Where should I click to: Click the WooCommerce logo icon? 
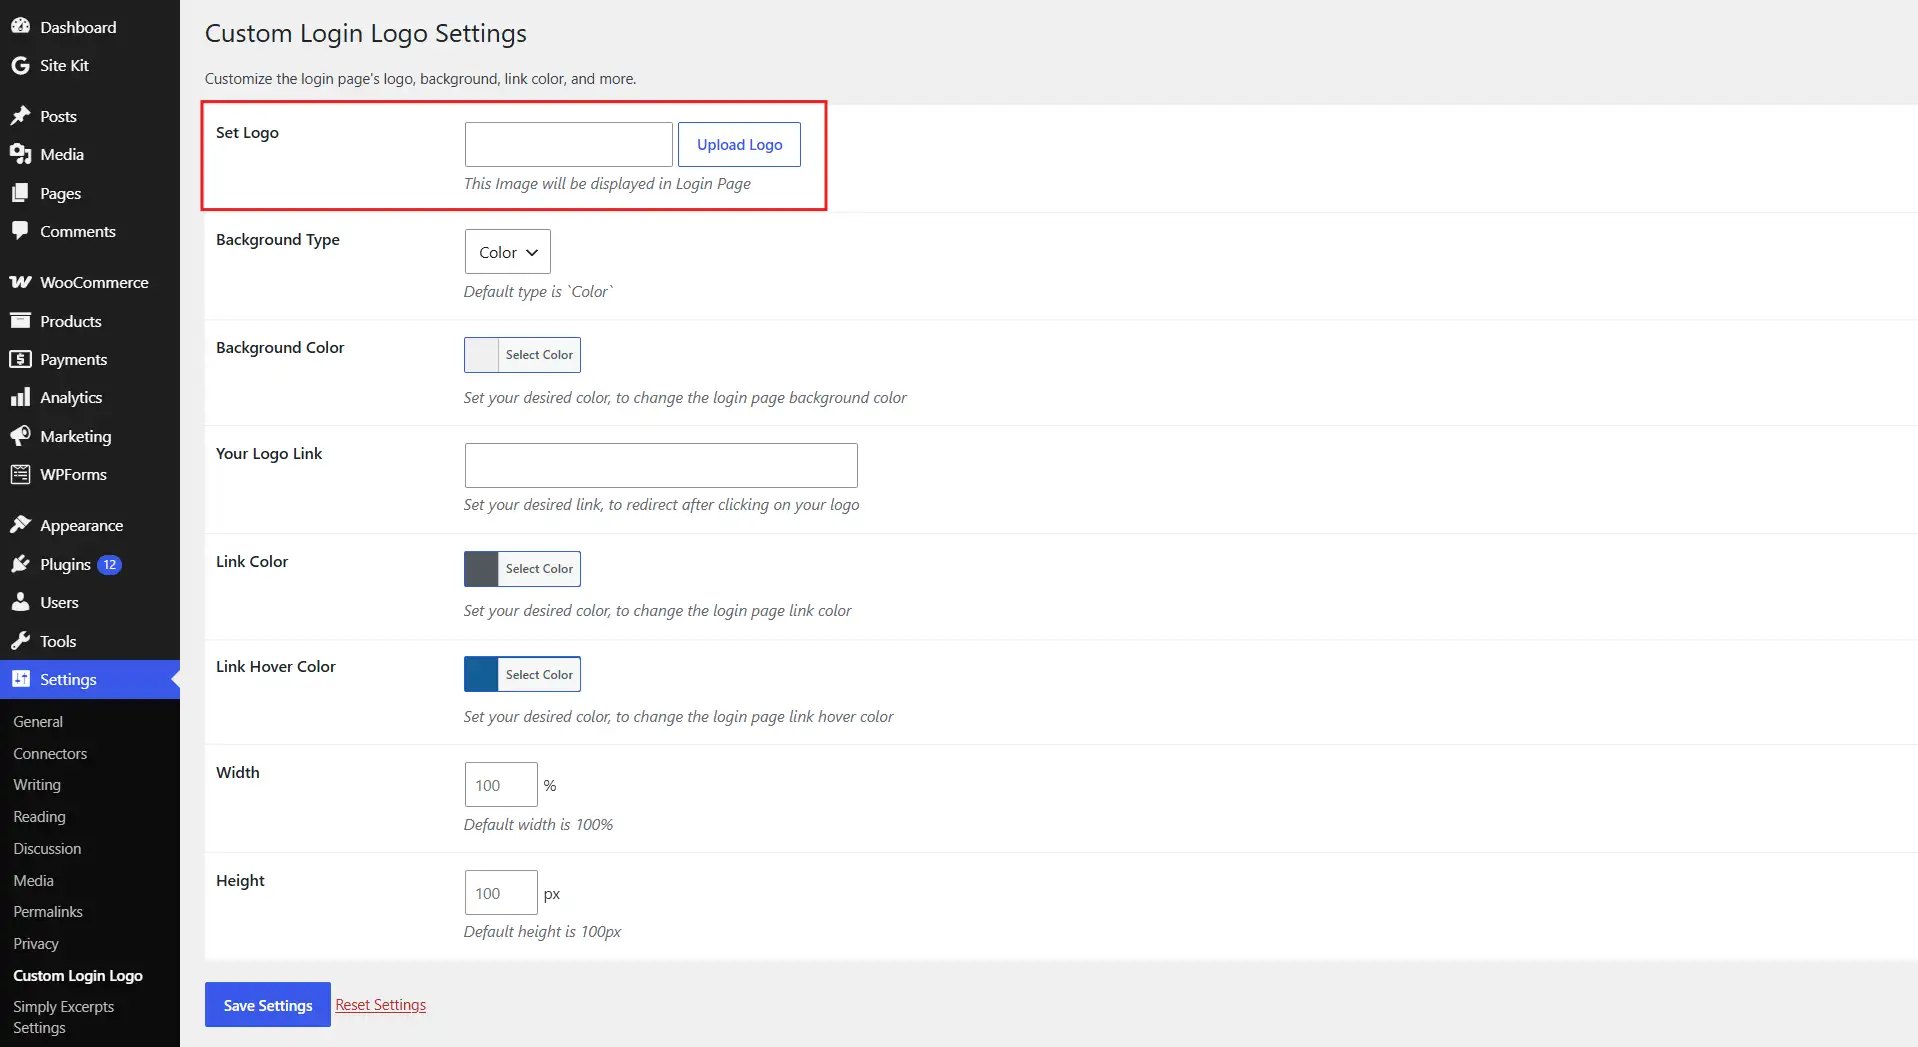[20, 282]
